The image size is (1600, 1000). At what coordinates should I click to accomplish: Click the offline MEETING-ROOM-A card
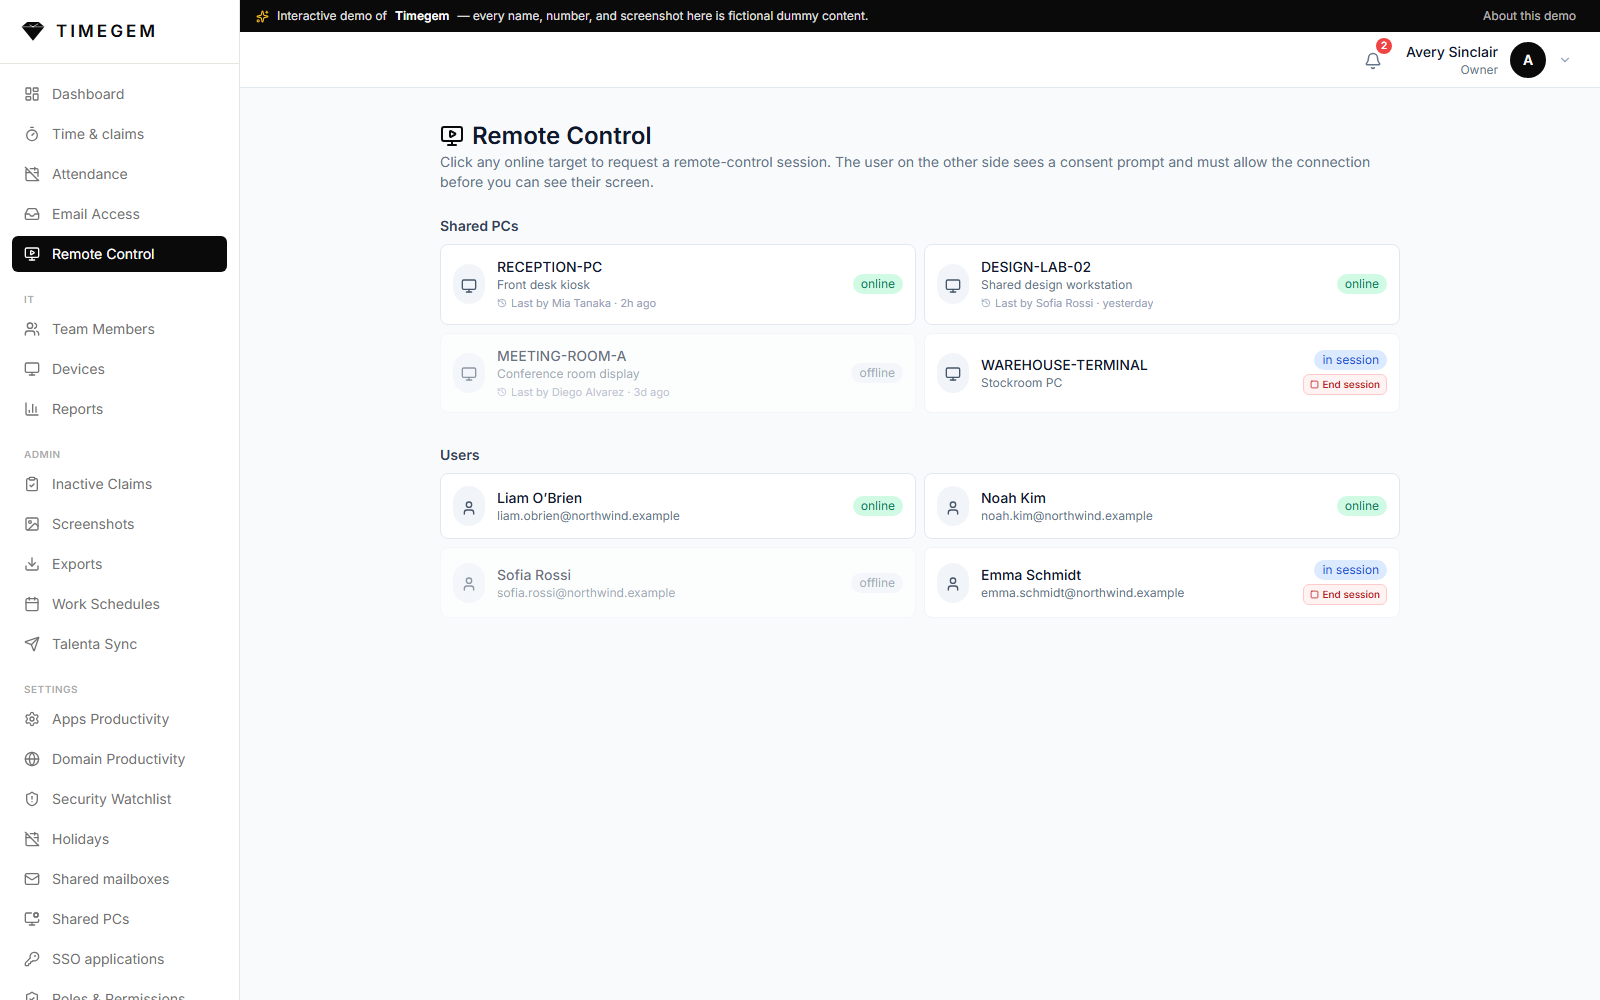coord(678,373)
